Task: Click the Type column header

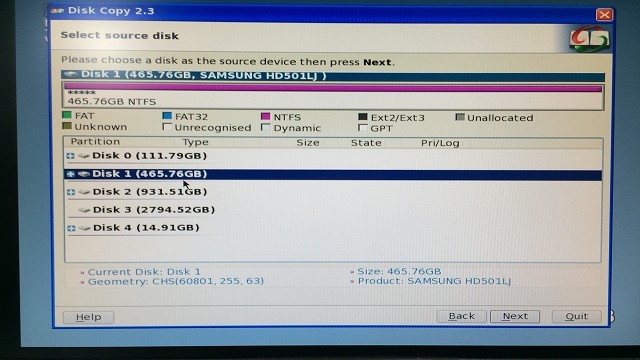Action: tap(196, 142)
